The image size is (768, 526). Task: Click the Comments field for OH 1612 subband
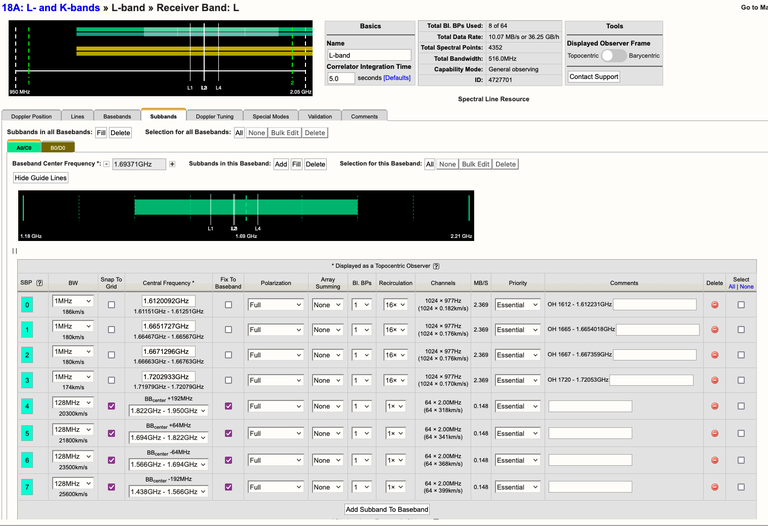[654, 304]
